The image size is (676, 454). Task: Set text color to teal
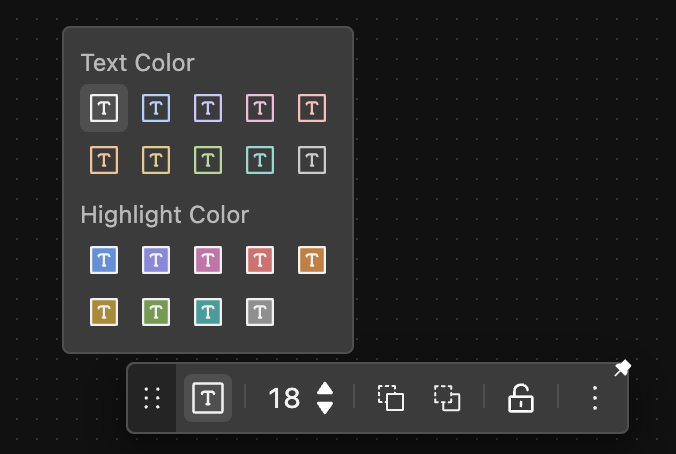tap(260, 160)
